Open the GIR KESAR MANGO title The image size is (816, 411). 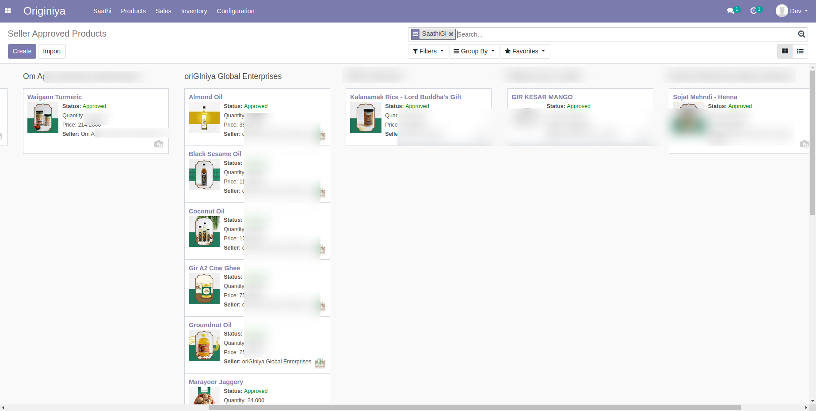coord(542,97)
